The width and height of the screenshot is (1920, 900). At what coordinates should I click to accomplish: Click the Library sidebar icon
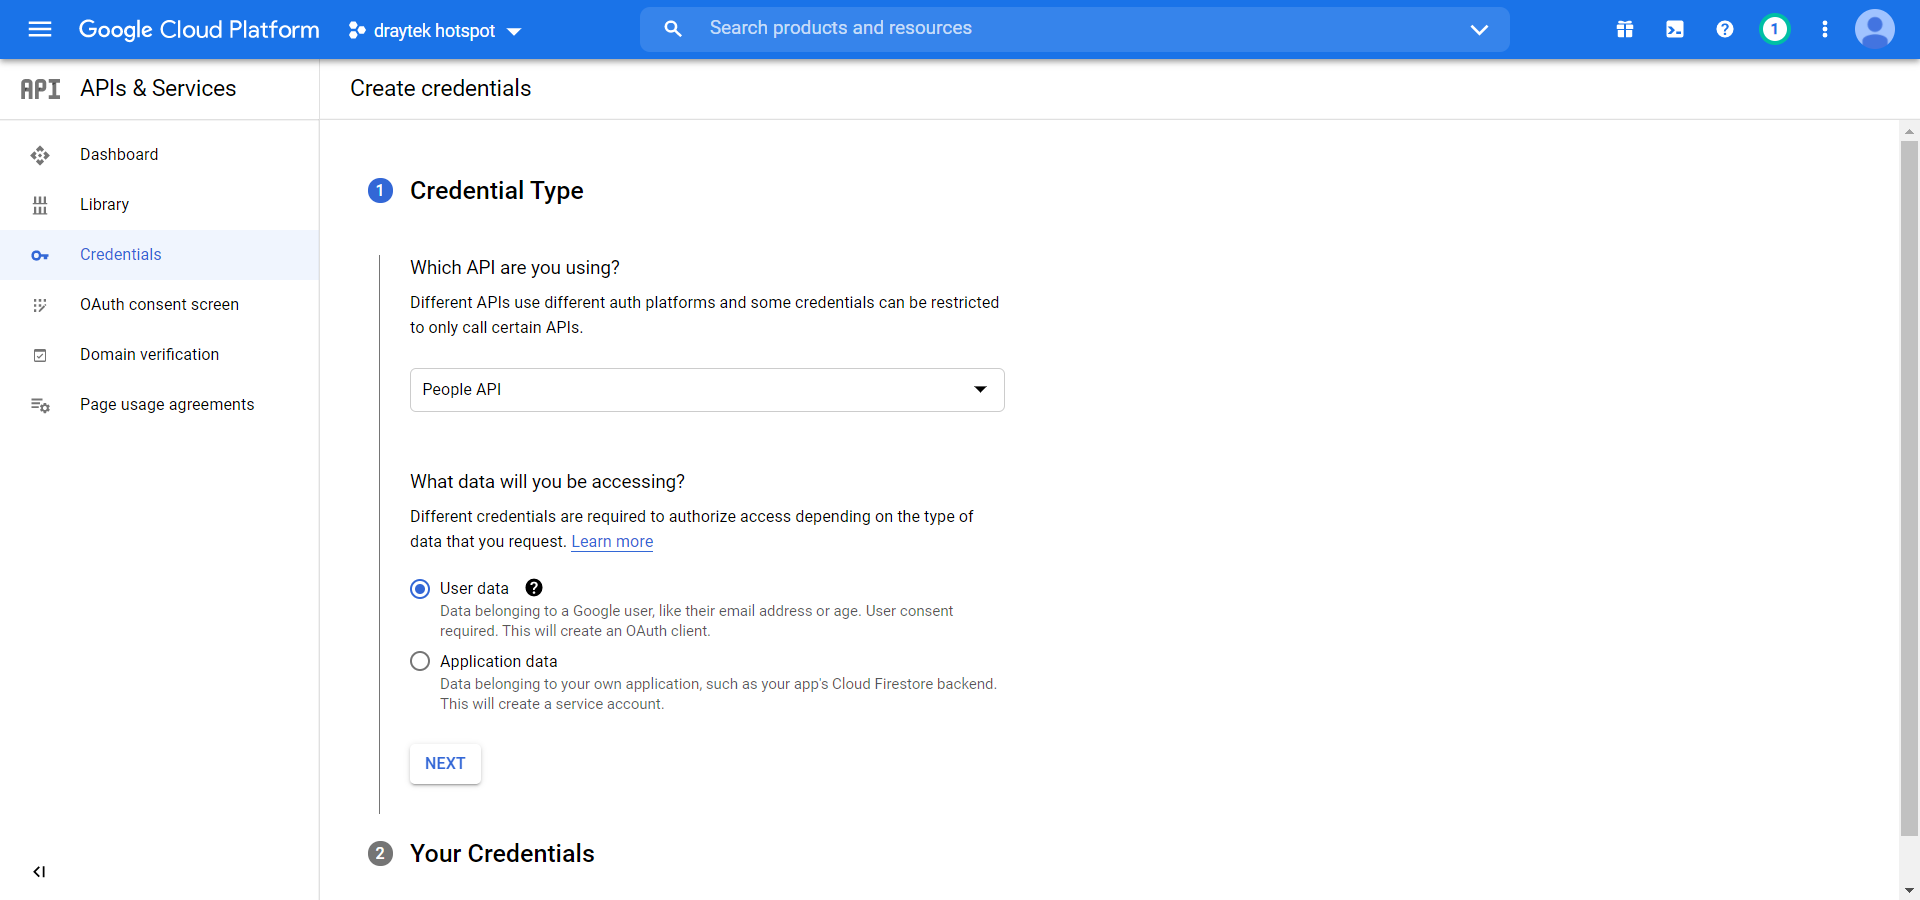pos(40,205)
